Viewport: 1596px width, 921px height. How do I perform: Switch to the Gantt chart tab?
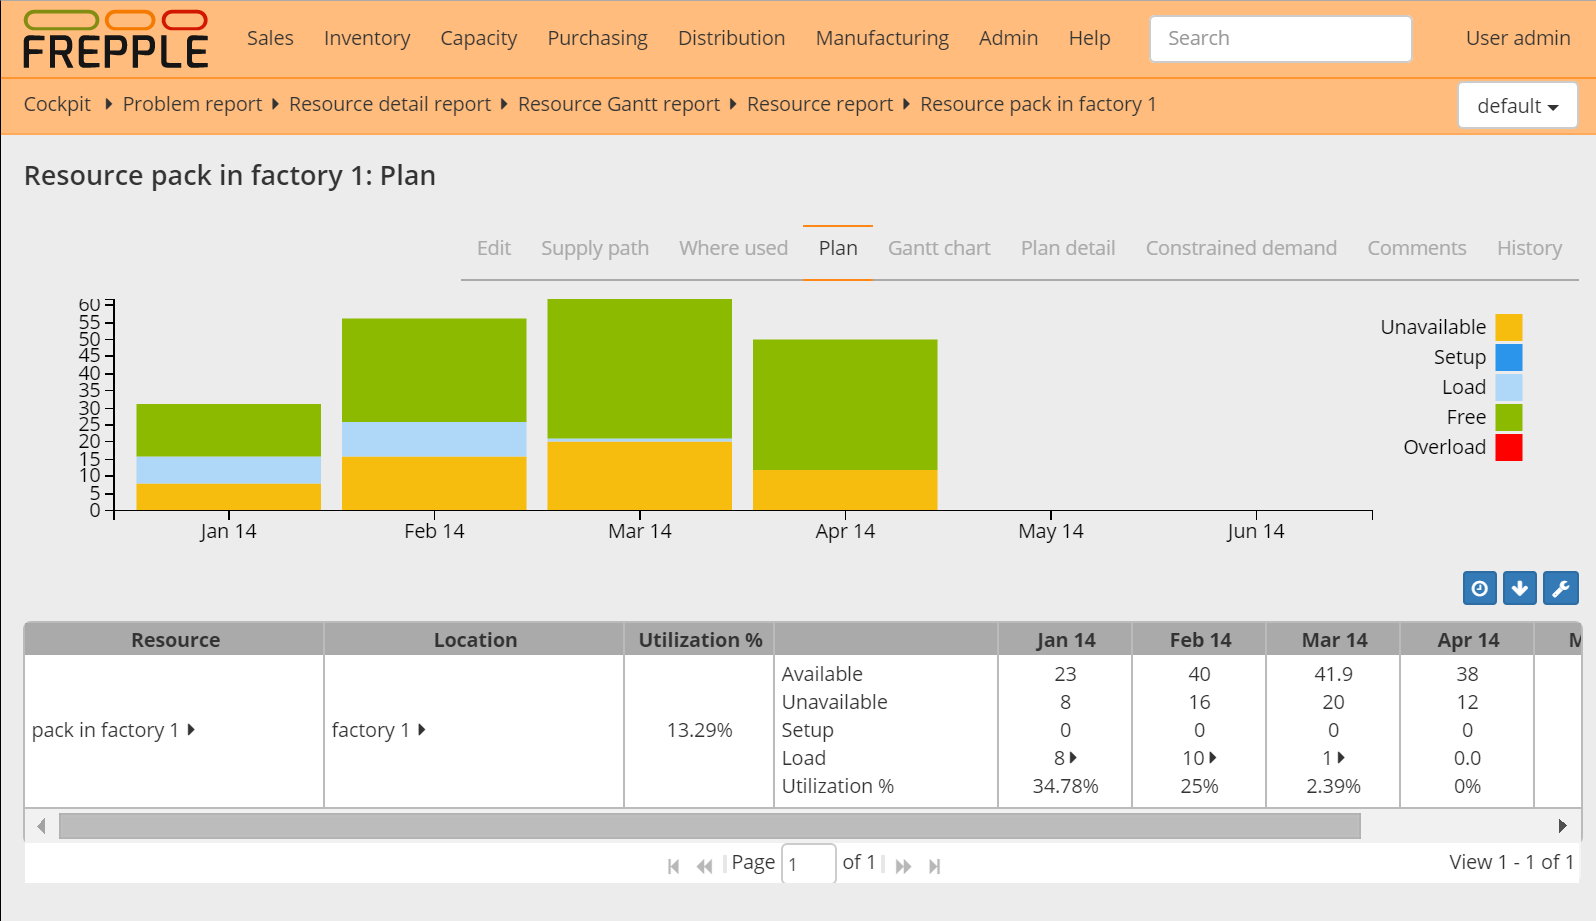pos(939,248)
